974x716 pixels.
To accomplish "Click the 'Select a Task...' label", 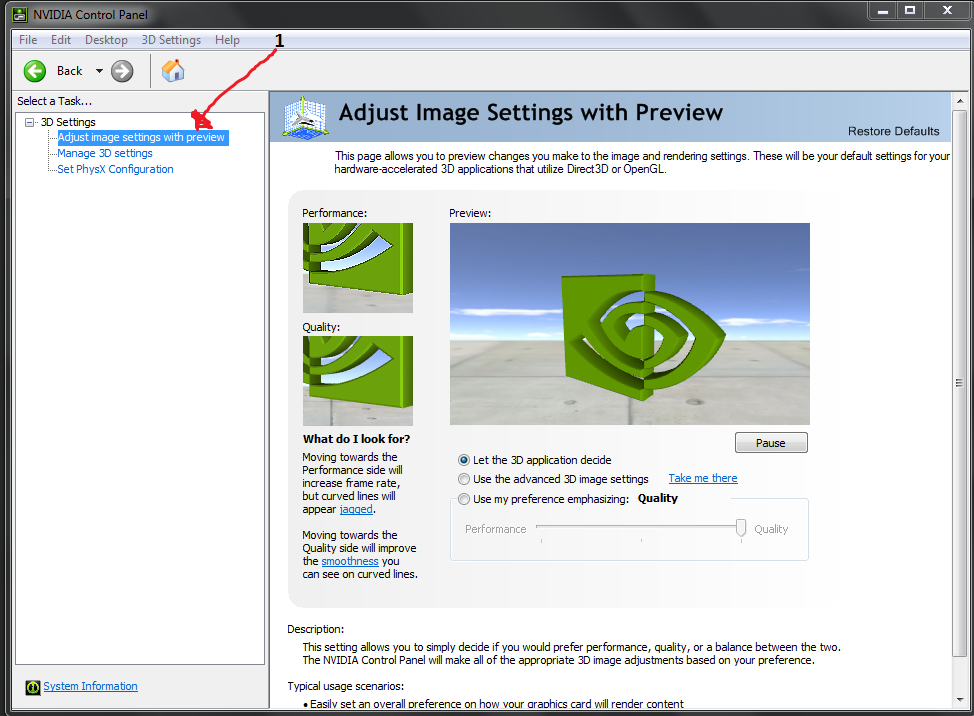I will click(55, 101).
